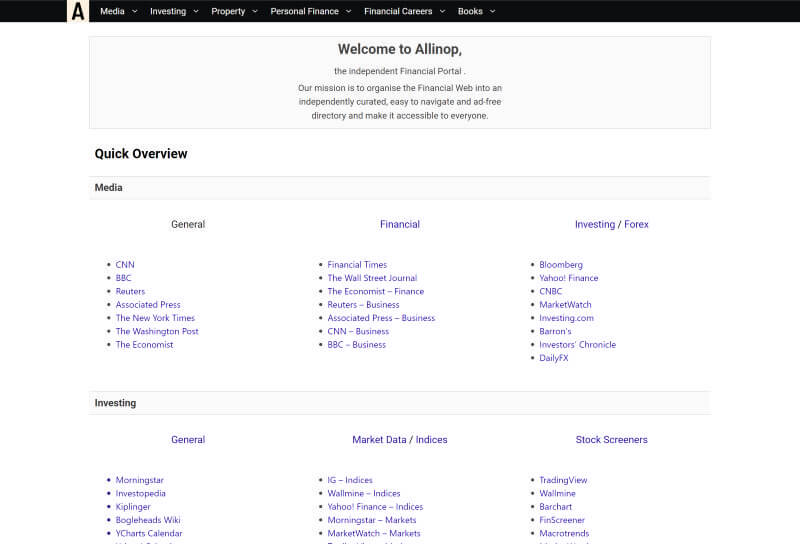
Task: Click the 'General' heading under Media
Action: click(x=188, y=224)
